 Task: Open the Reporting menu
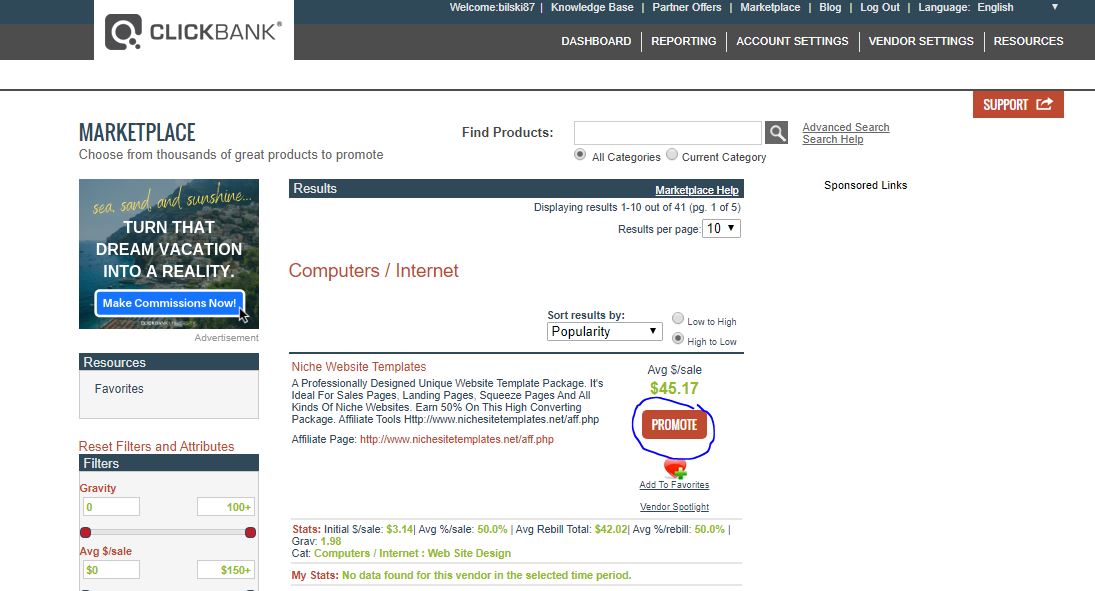[x=684, y=41]
